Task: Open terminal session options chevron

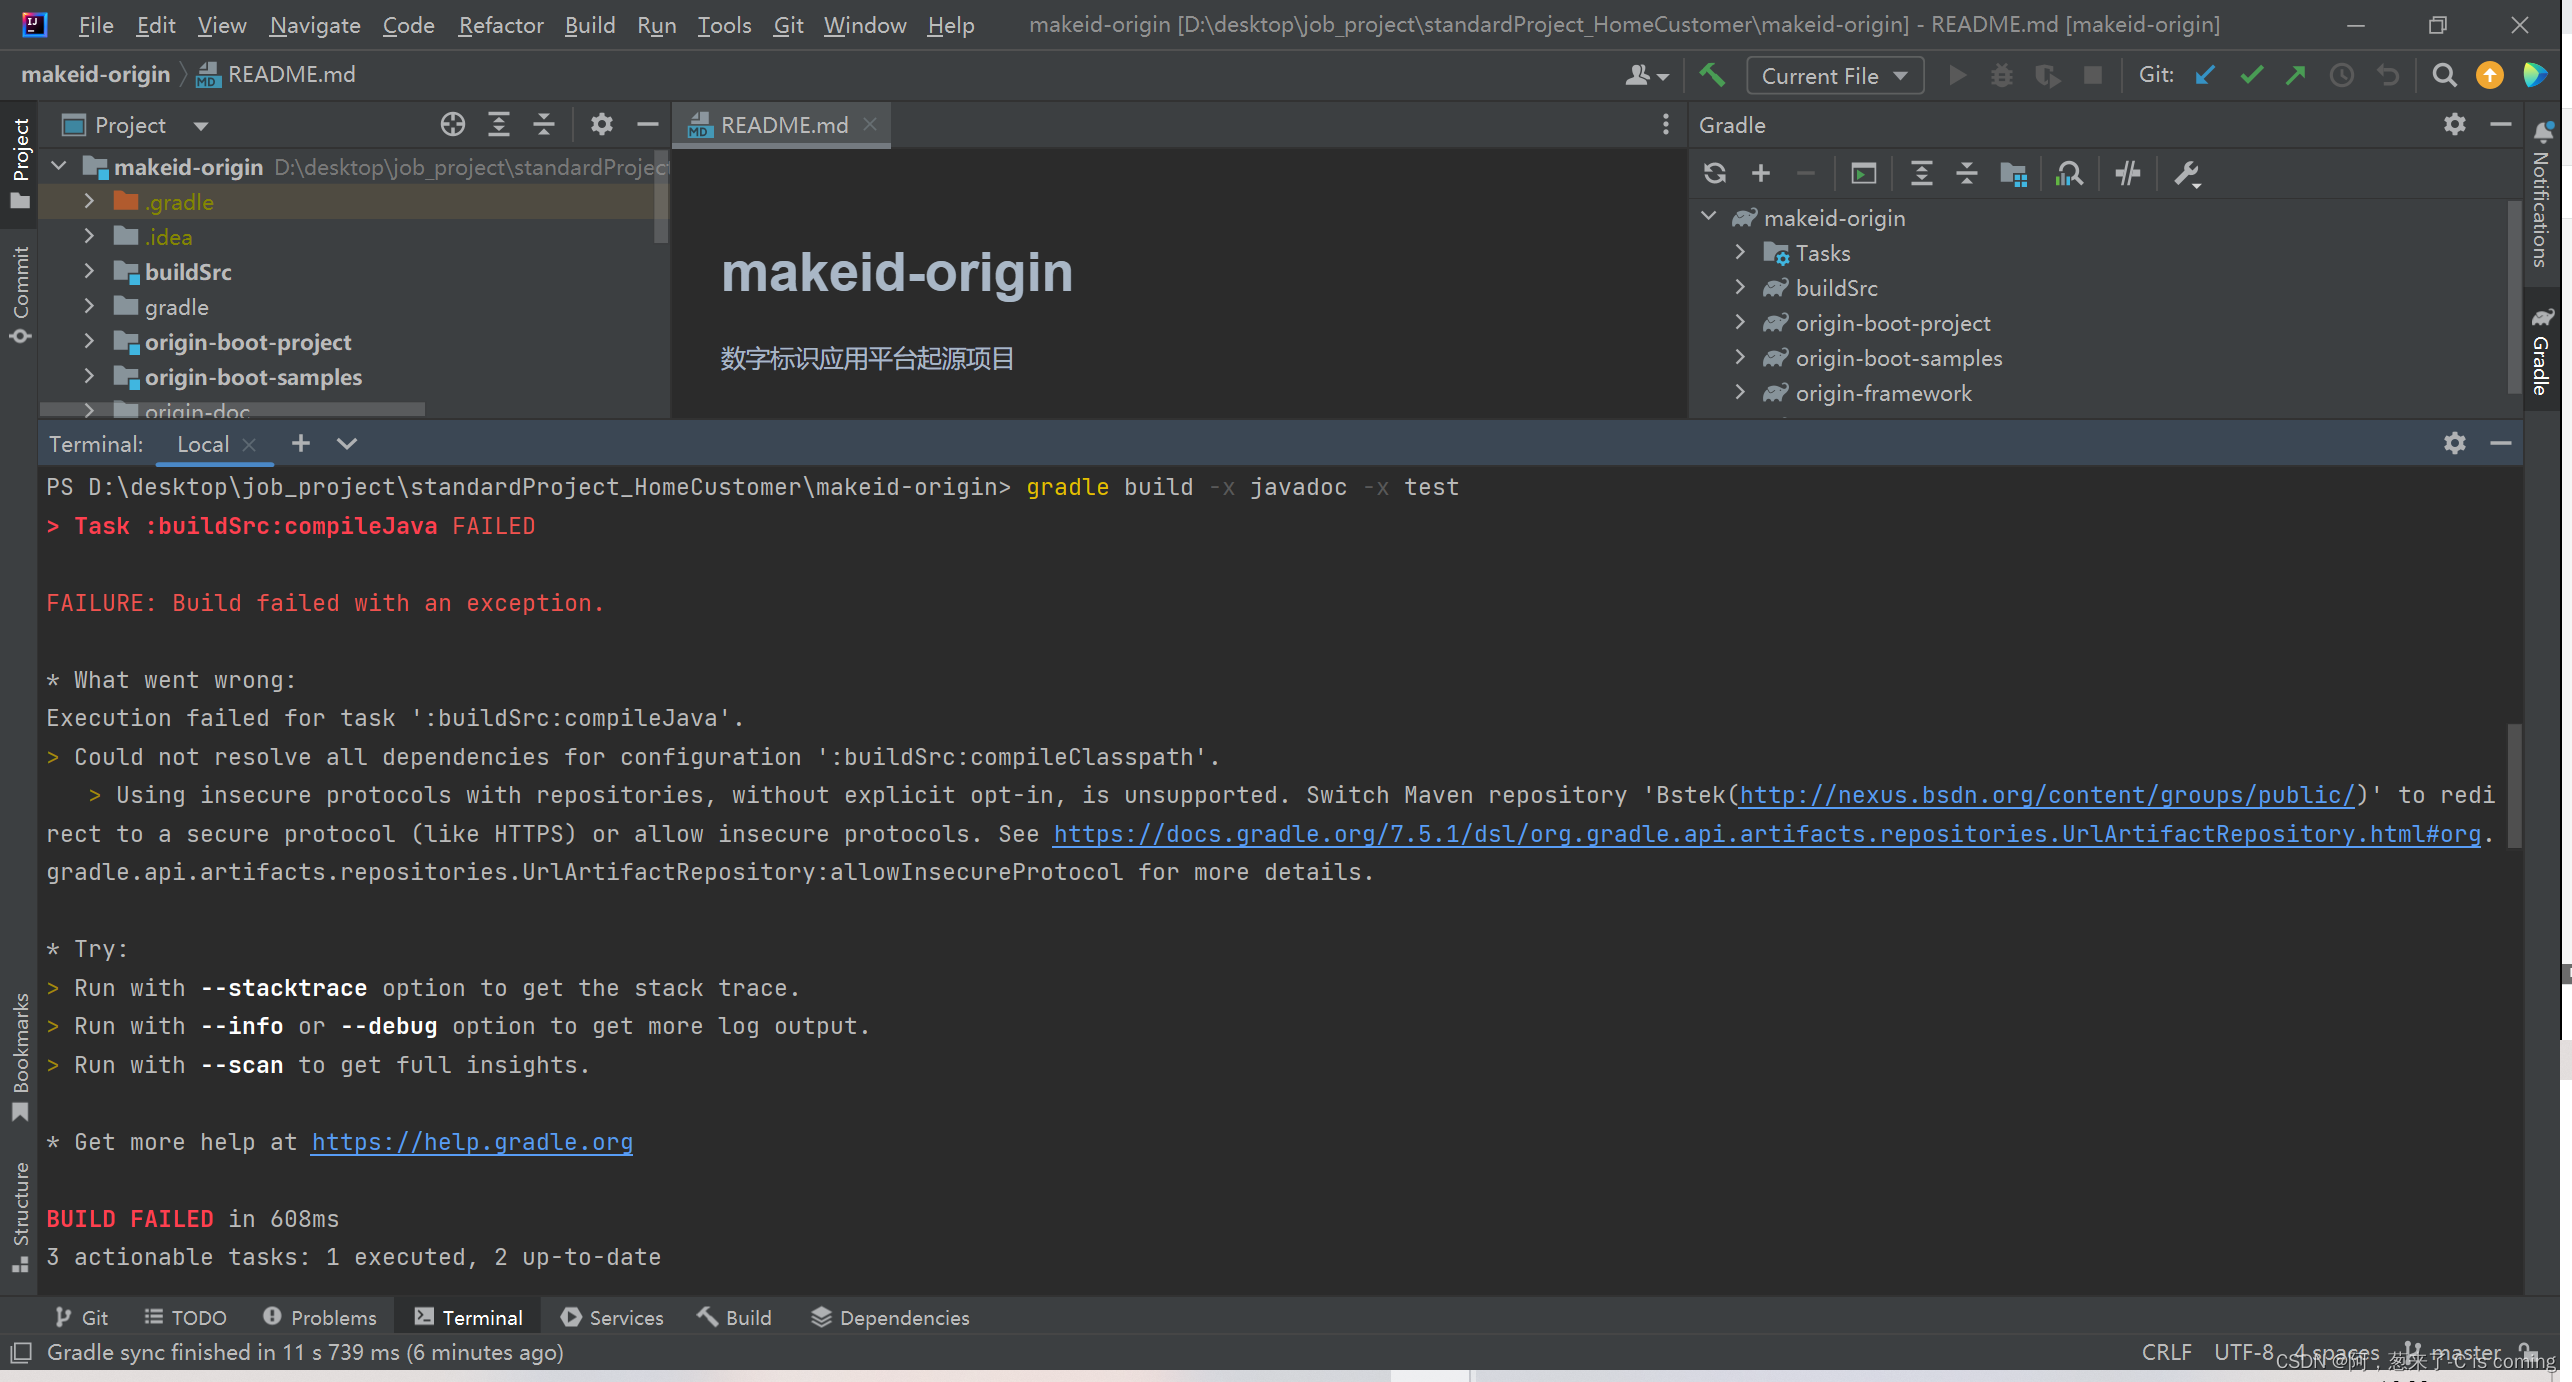Action: (346, 443)
